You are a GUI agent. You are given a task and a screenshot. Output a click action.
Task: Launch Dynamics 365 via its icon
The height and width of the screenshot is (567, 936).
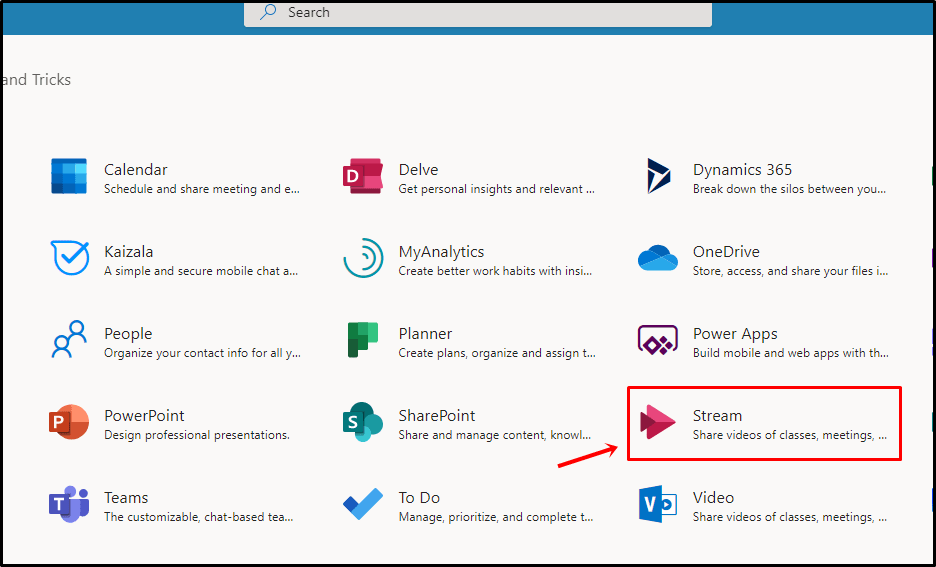pos(658,177)
